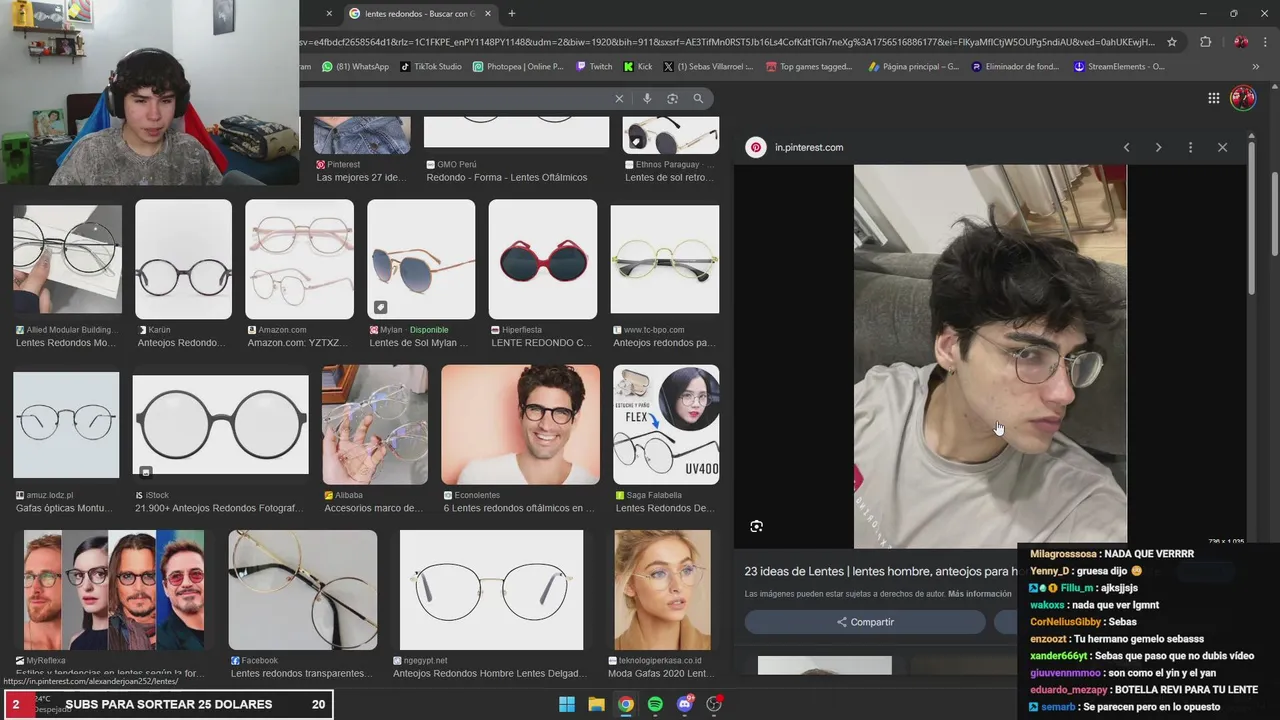This screenshot has width=1280, height=720.
Task: Open in.pinterest.com source link
Action: 809,147
